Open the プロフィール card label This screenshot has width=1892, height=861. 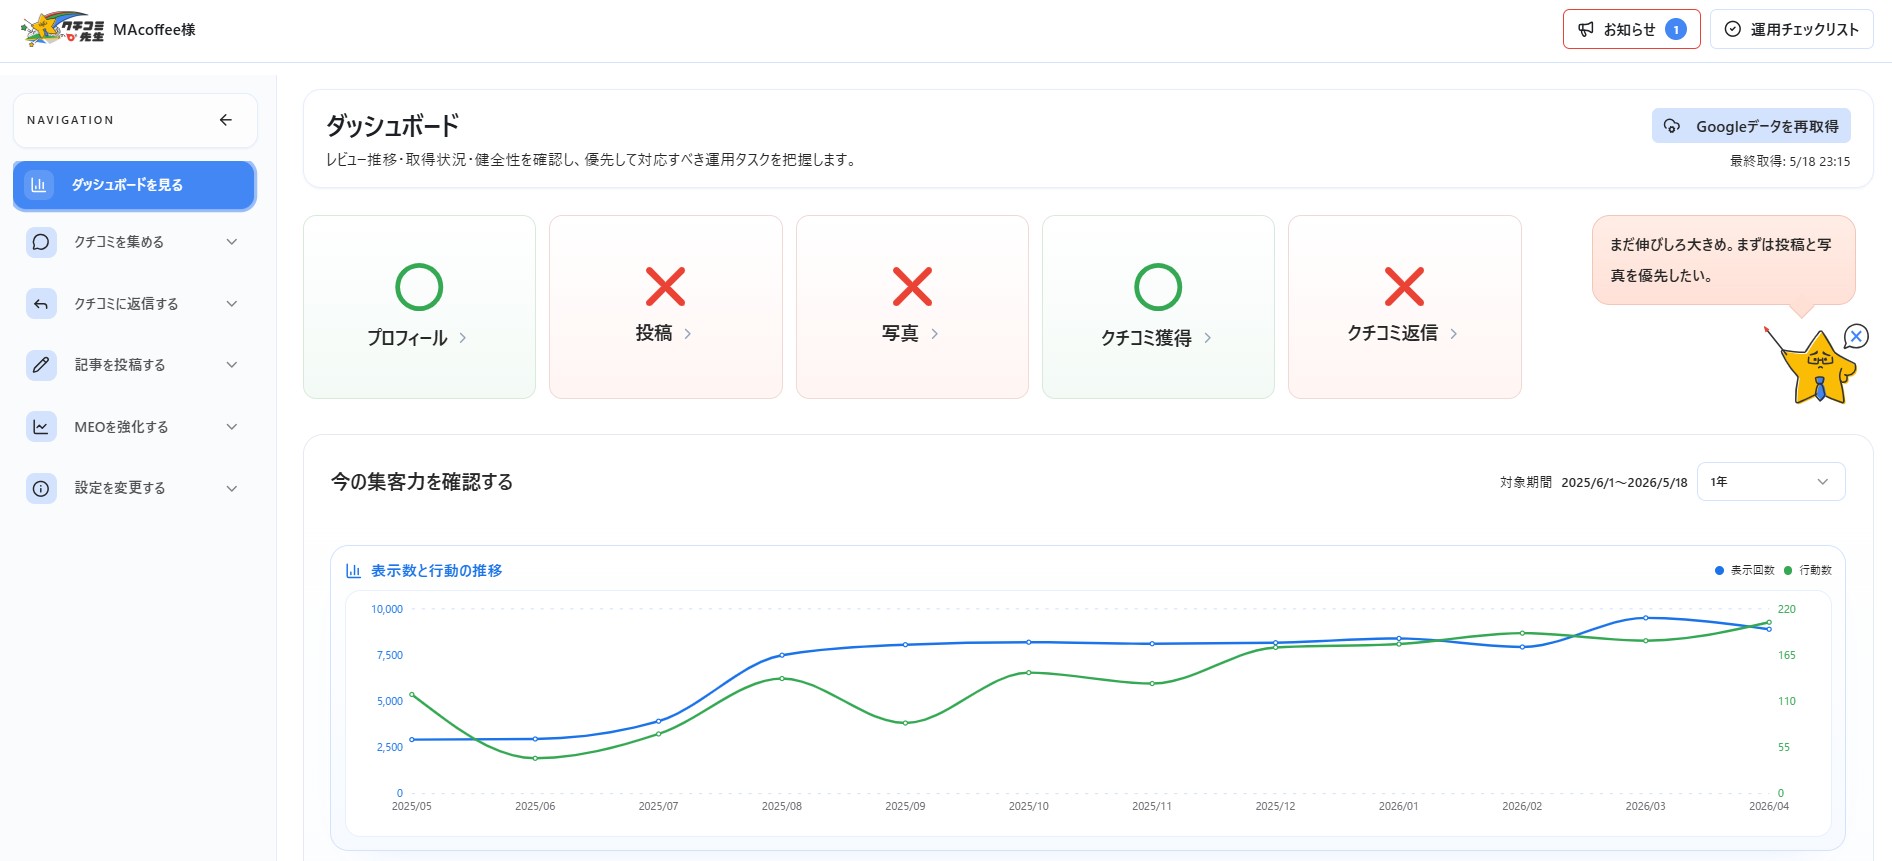click(x=407, y=338)
